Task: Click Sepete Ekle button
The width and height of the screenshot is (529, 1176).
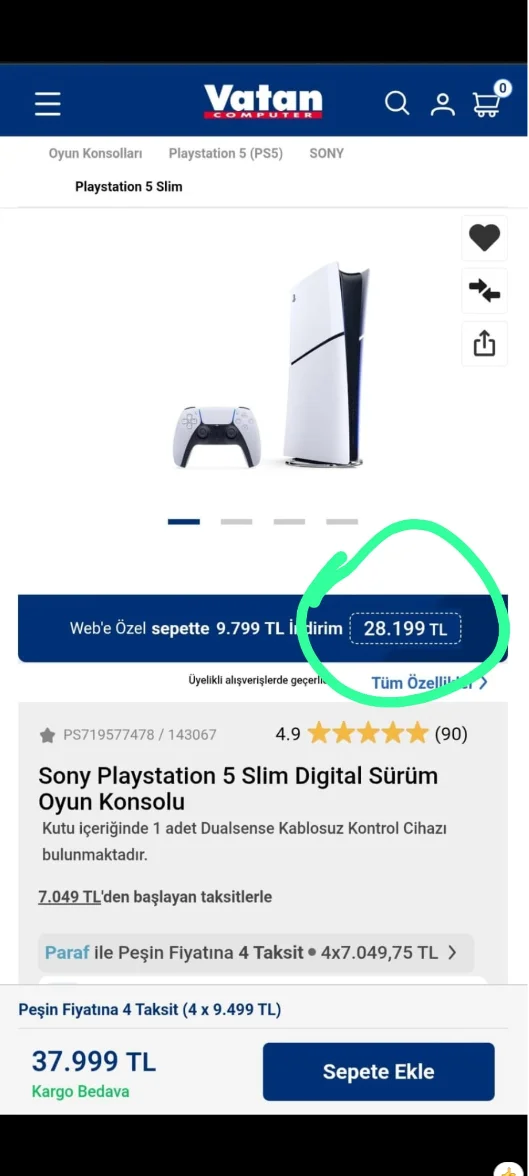Action: (x=378, y=1072)
